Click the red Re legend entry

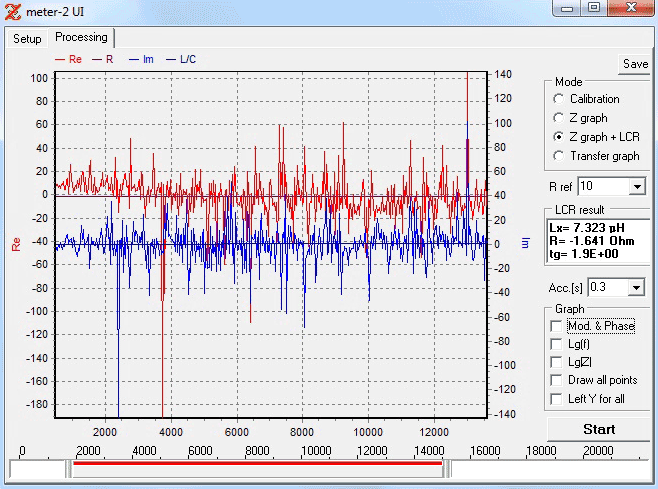click(68, 60)
